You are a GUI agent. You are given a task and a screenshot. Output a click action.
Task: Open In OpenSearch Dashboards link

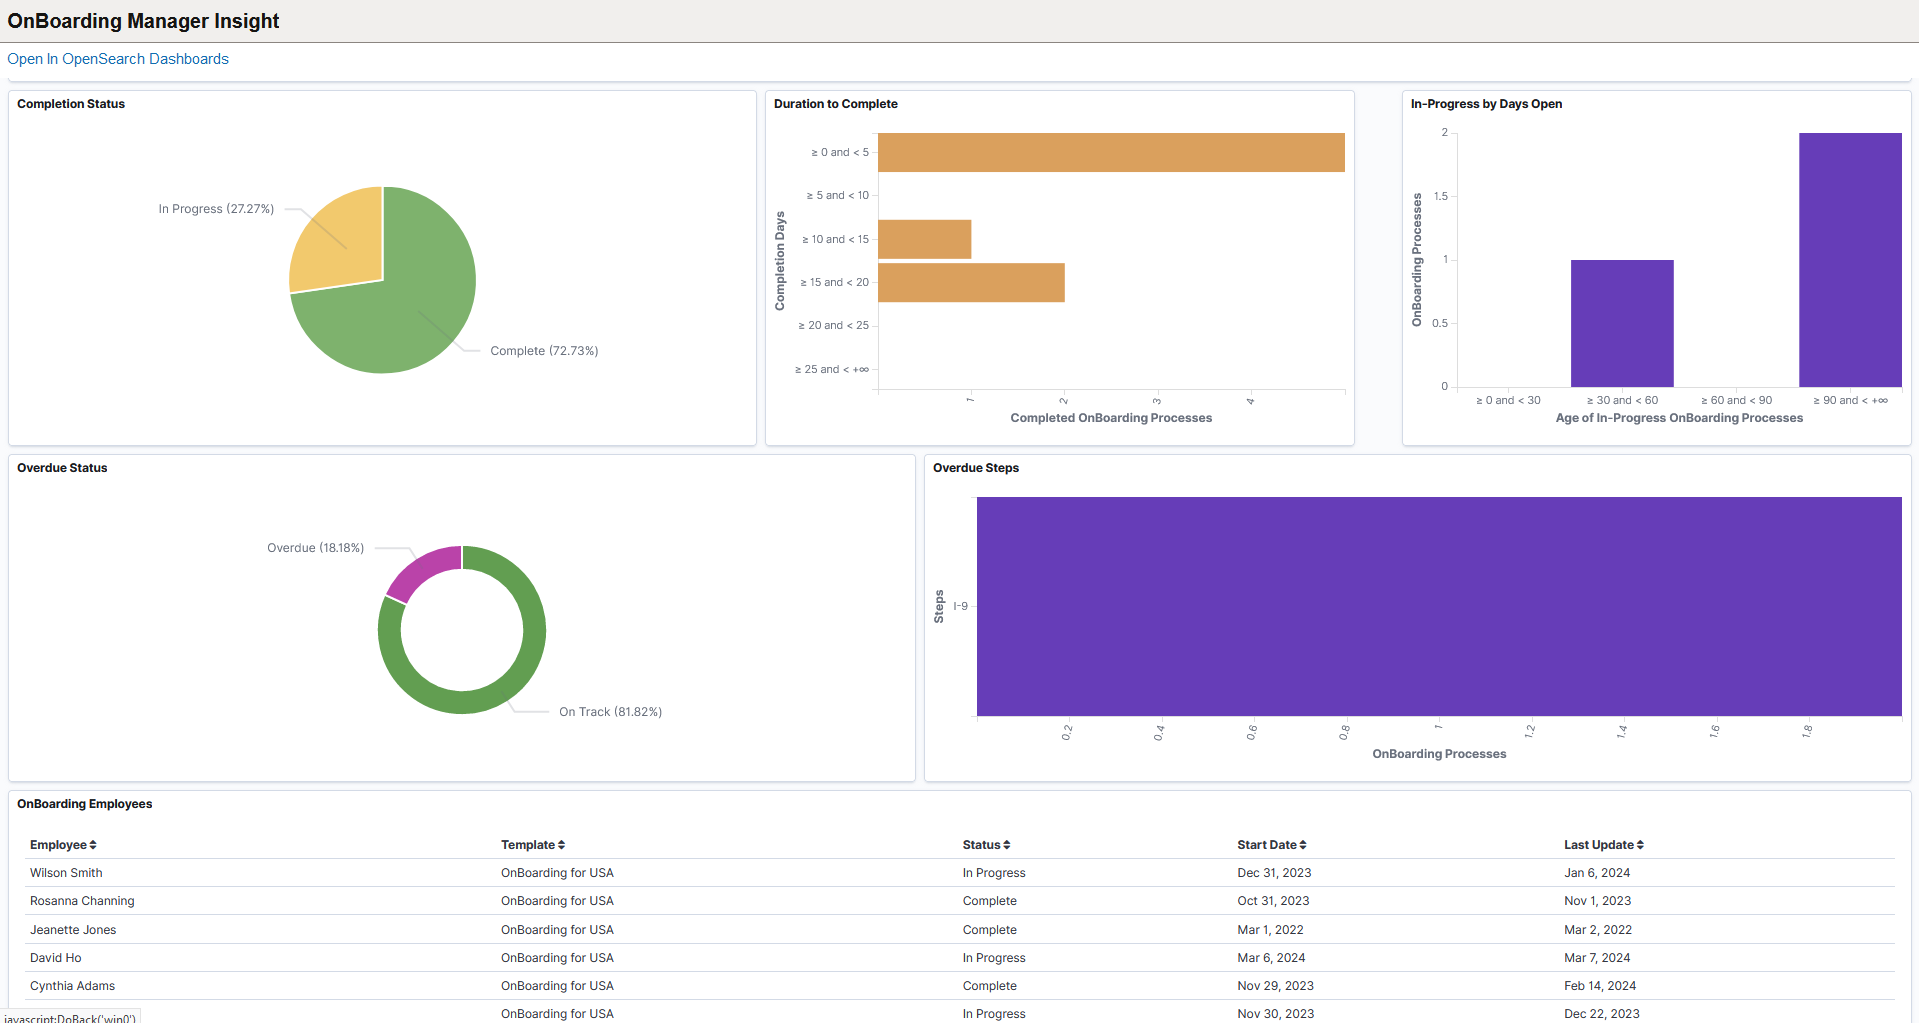pos(118,59)
